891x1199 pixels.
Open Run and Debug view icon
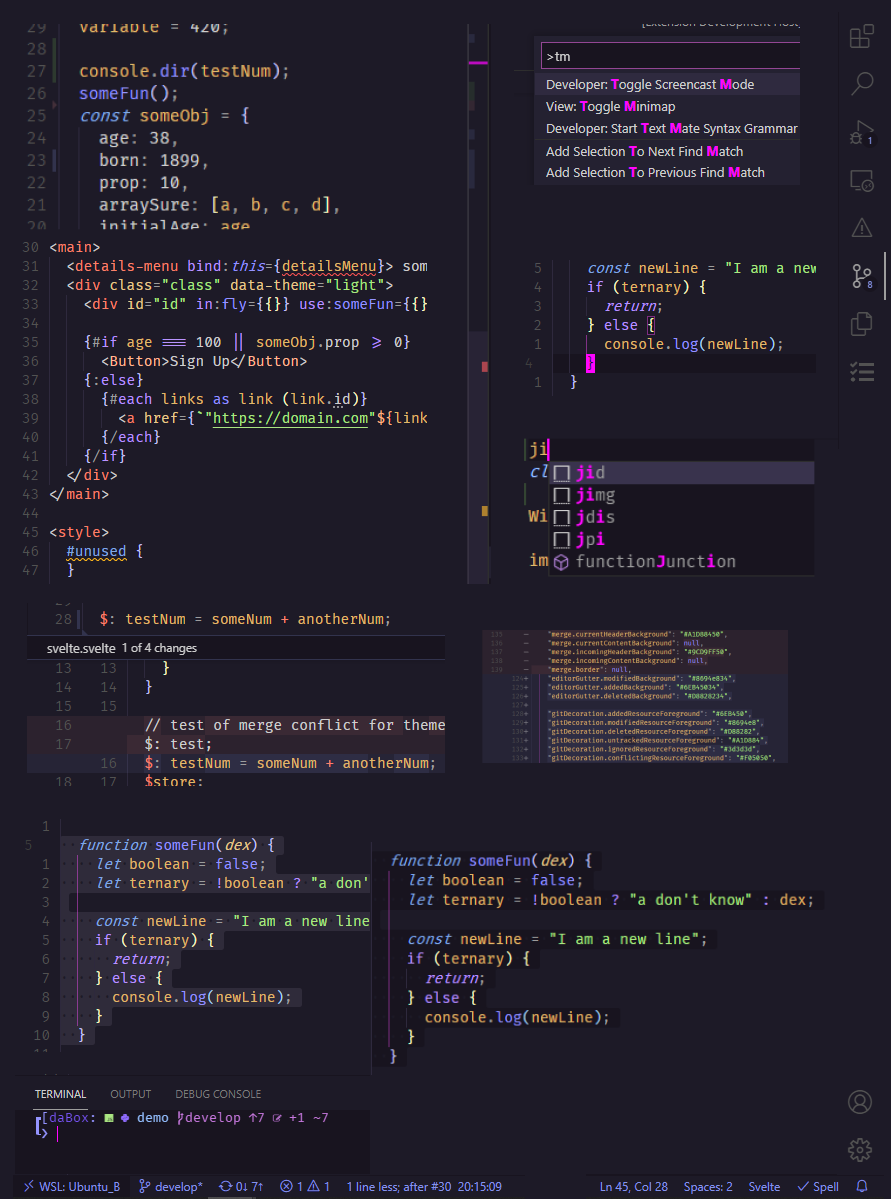coord(862,132)
